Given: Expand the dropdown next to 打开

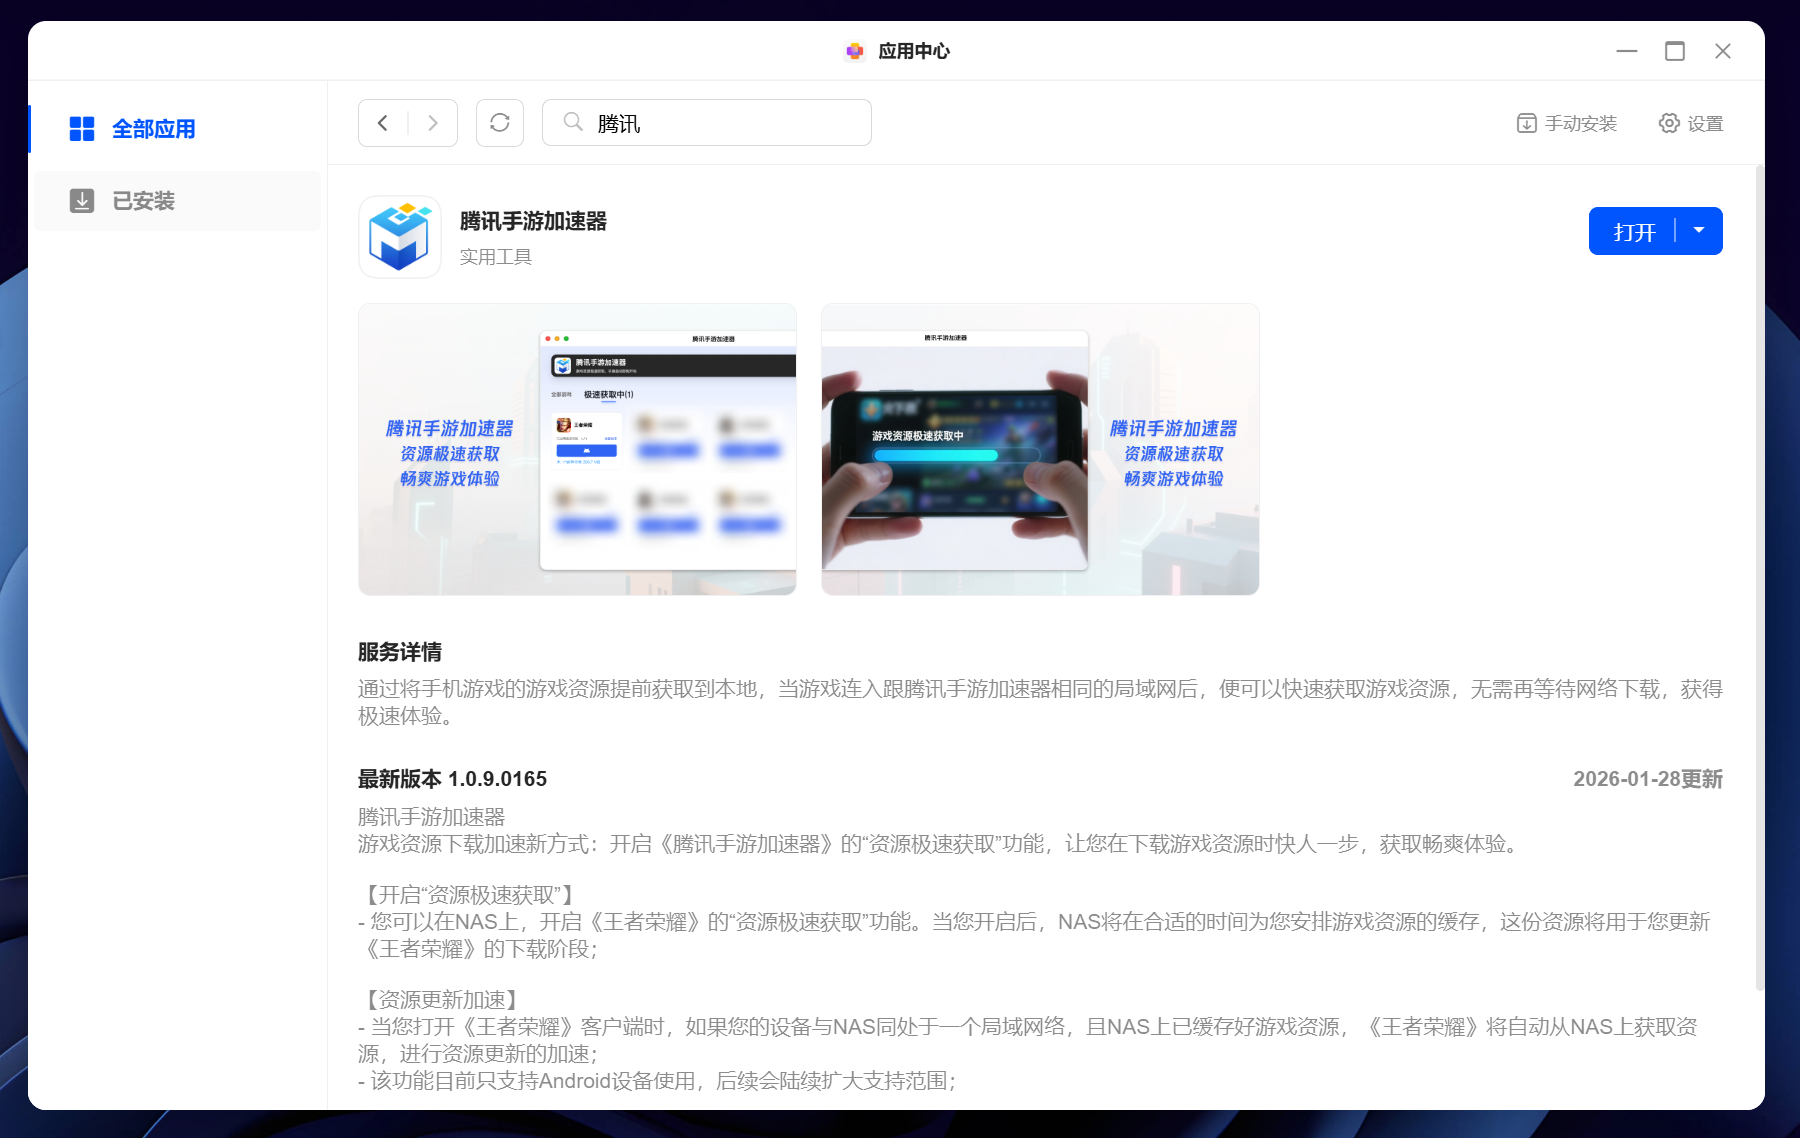Looking at the screenshot, I should click(1697, 230).
